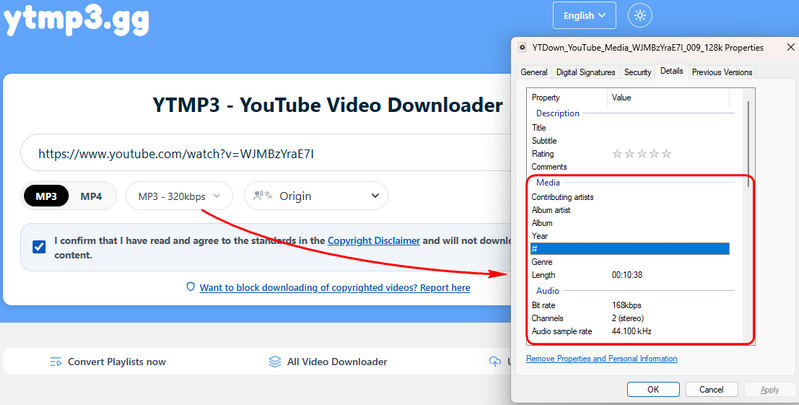Open the English language dropdown

584,16
